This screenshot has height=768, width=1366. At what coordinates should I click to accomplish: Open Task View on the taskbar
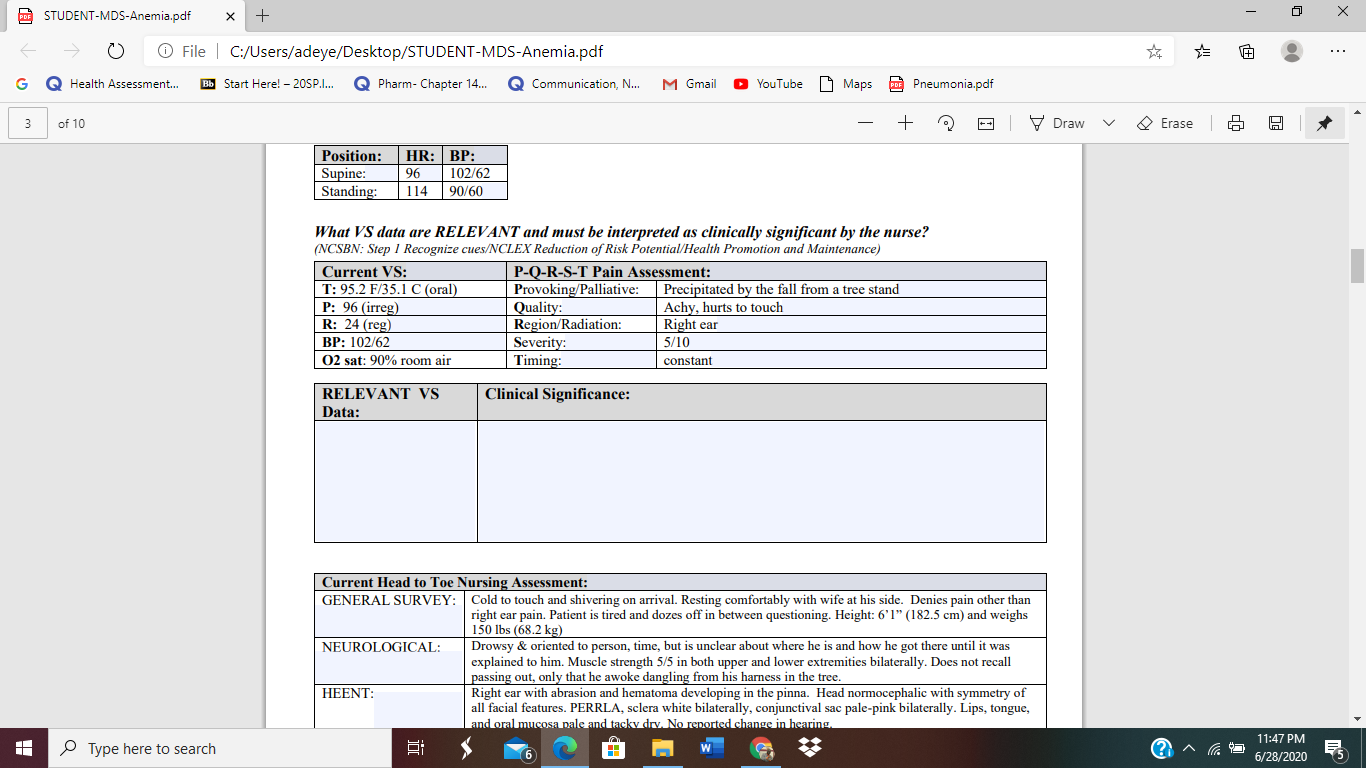click(416, 748)
